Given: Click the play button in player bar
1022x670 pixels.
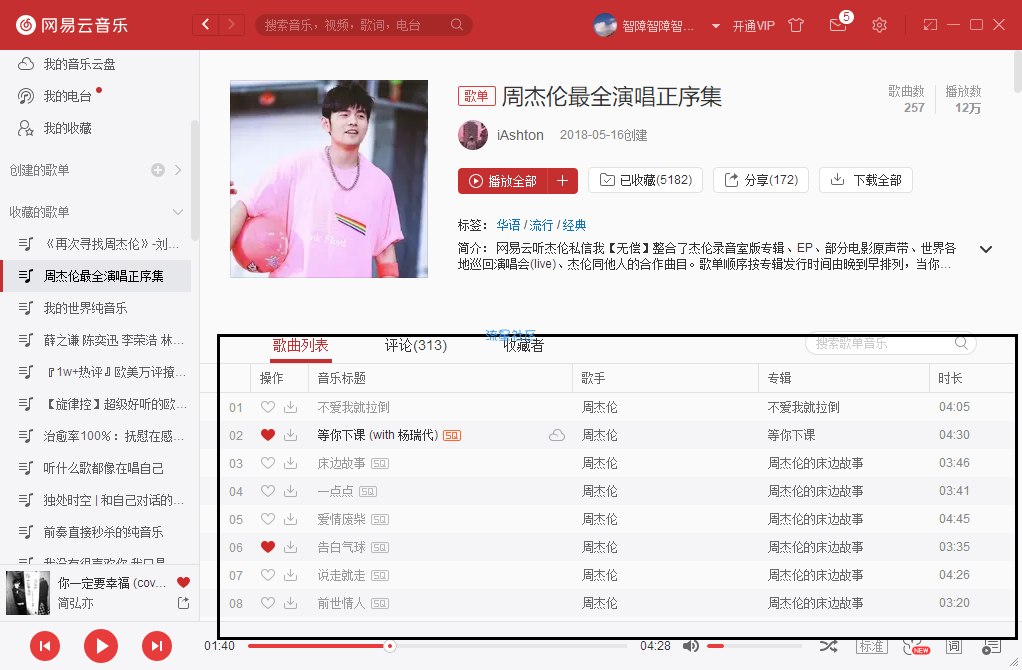Looking at the screenshot, I should pyautogui.click(x=101, y=646).
